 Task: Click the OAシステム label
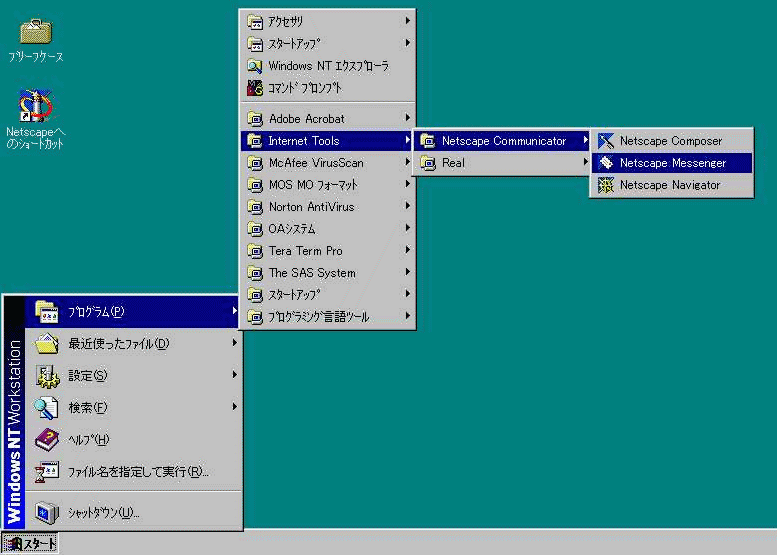point(292,229)
